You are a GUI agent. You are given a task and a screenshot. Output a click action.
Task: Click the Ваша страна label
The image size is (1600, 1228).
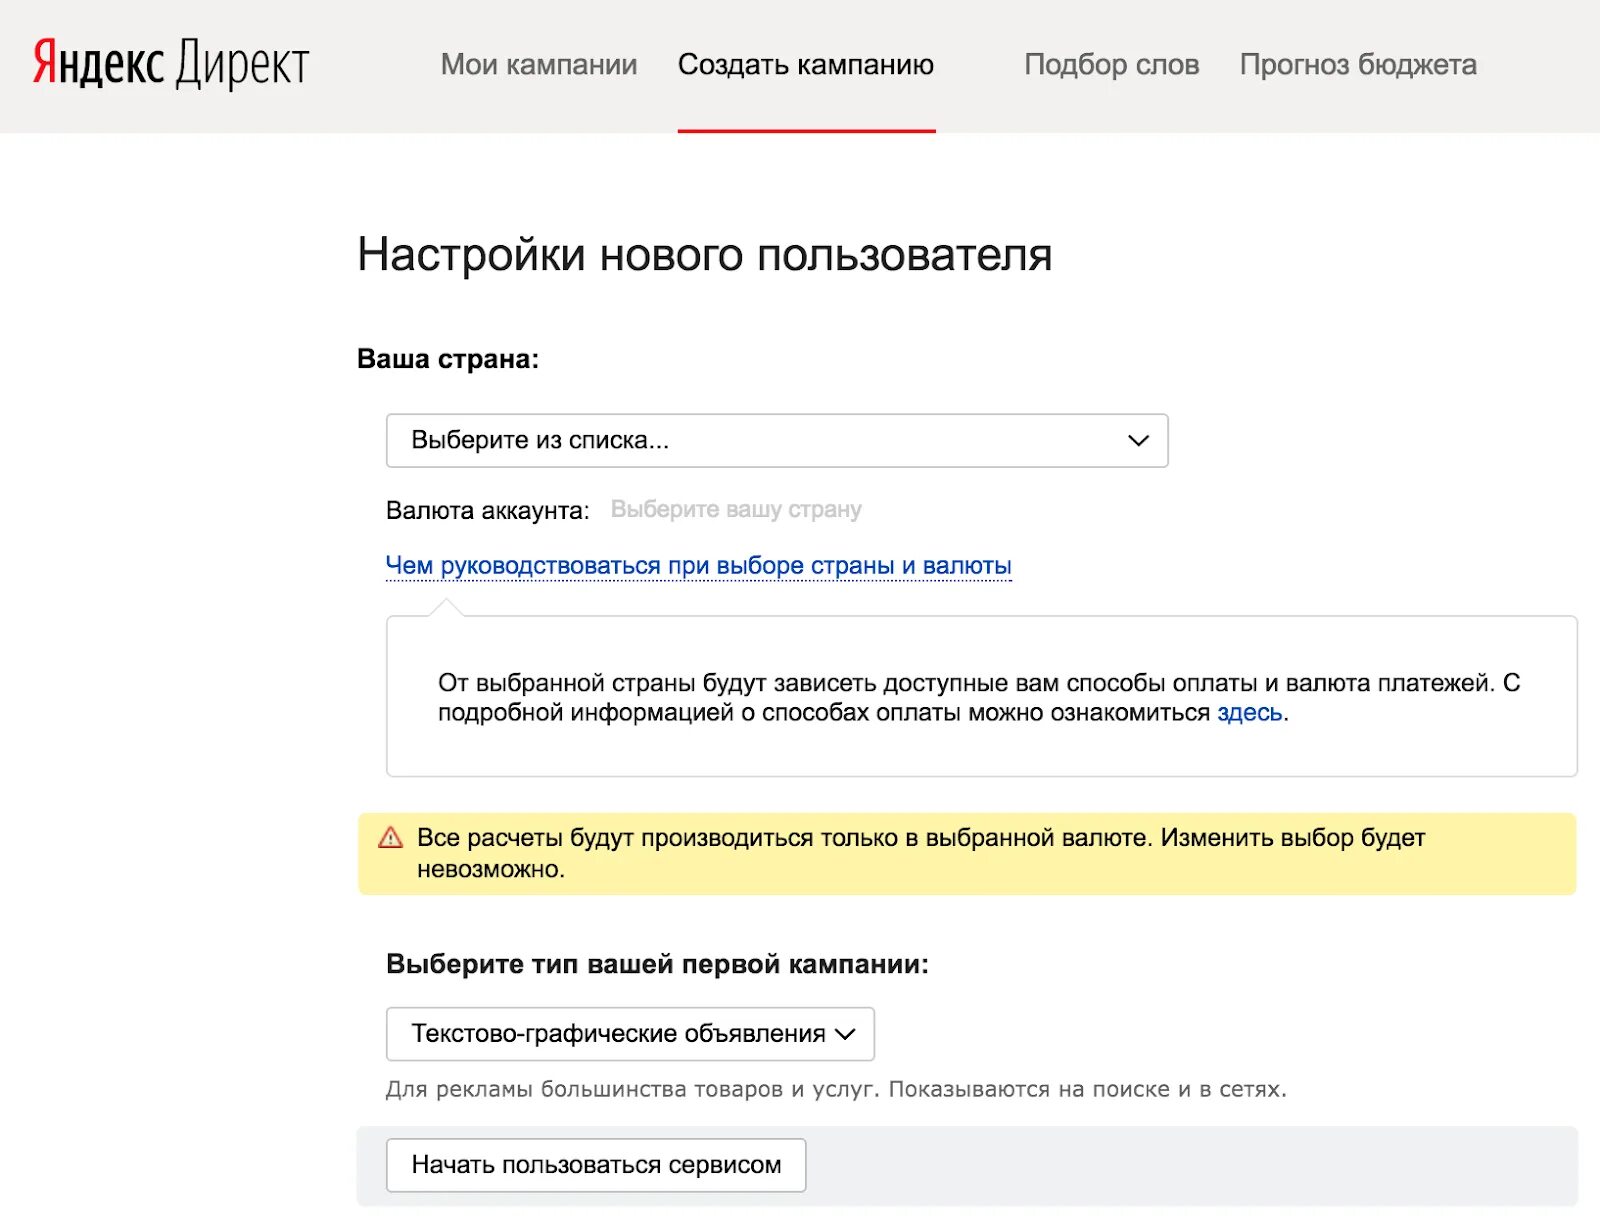point(448,359)
